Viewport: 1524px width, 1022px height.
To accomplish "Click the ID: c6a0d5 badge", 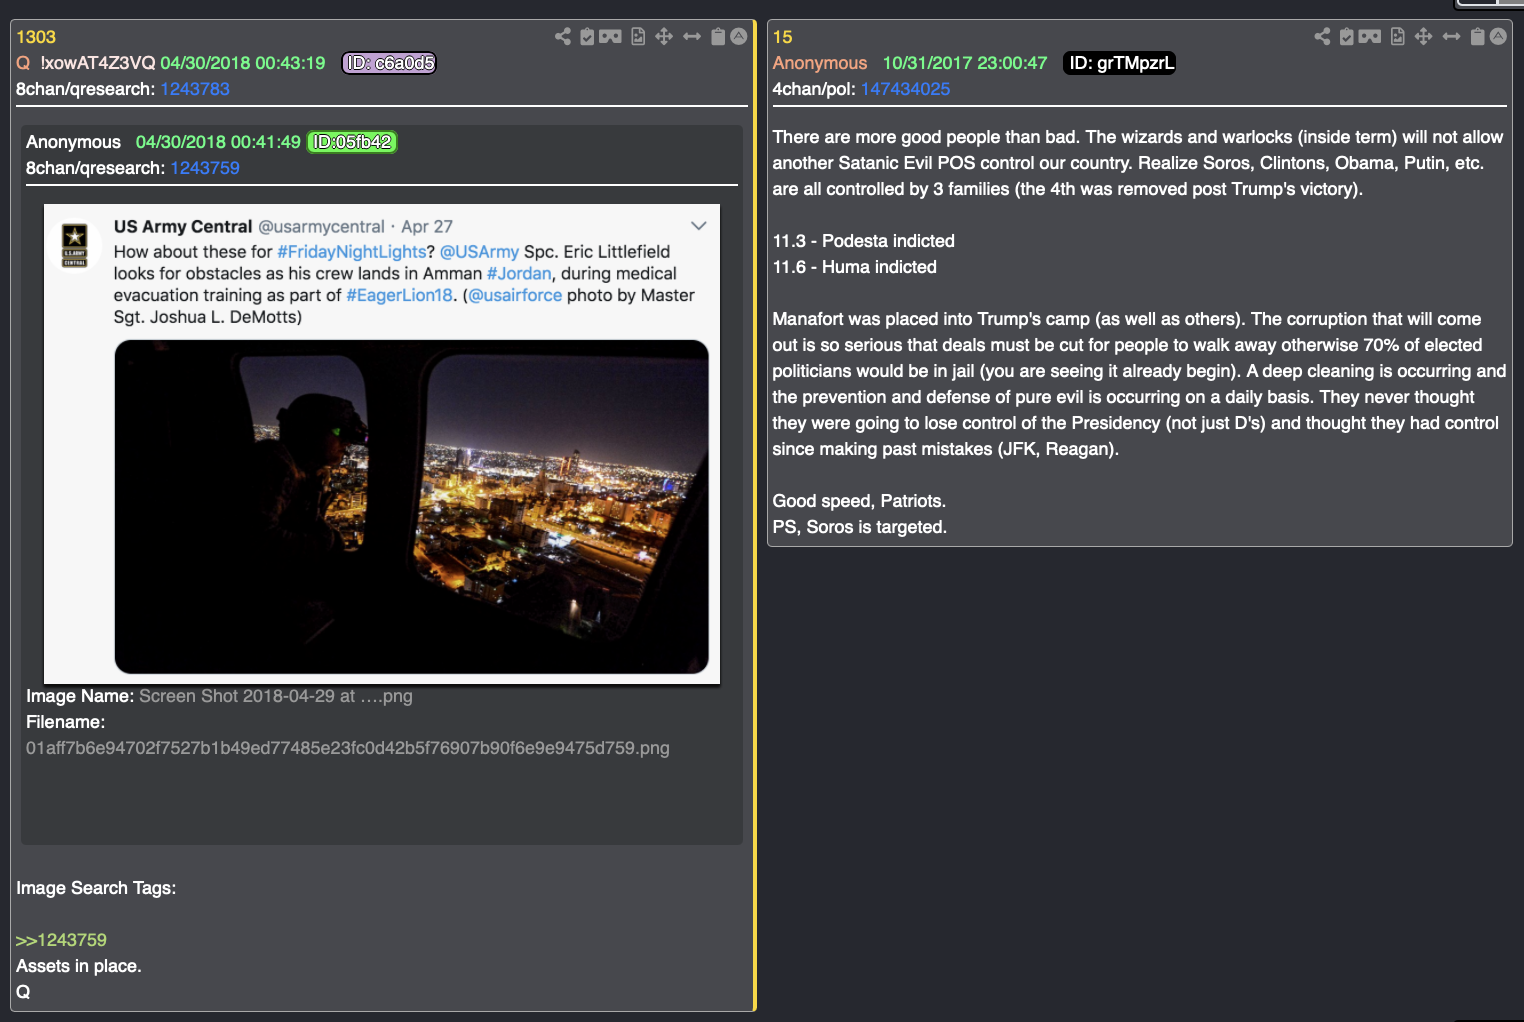I will 389,63.
